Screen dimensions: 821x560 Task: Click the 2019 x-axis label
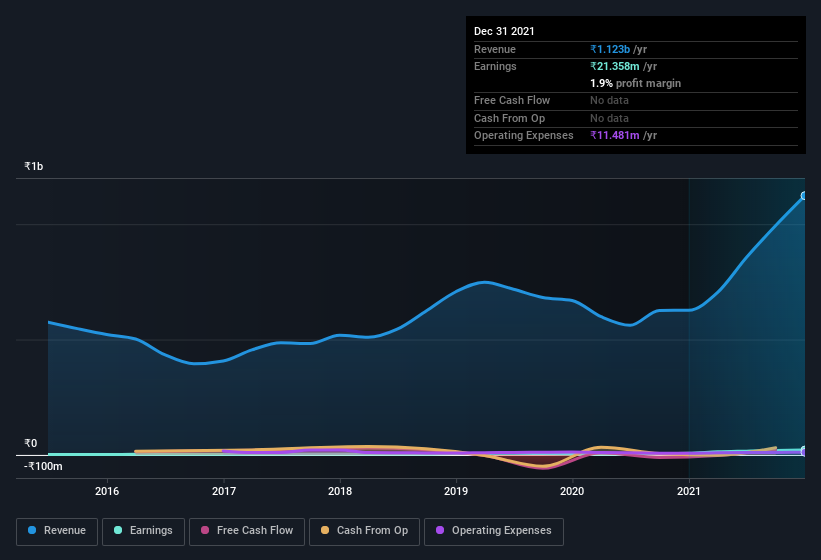click(x=456, y=491)
